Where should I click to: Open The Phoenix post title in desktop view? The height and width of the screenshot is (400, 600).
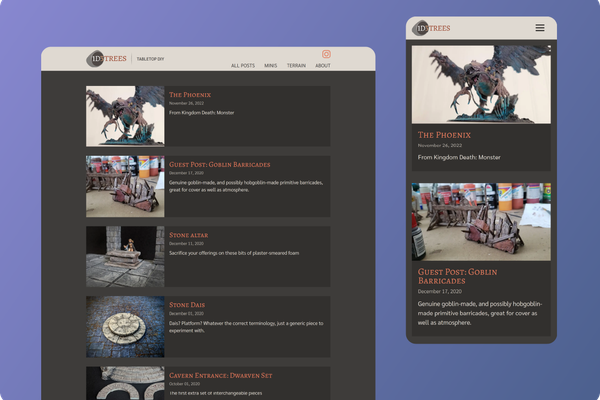click(190, 95)
